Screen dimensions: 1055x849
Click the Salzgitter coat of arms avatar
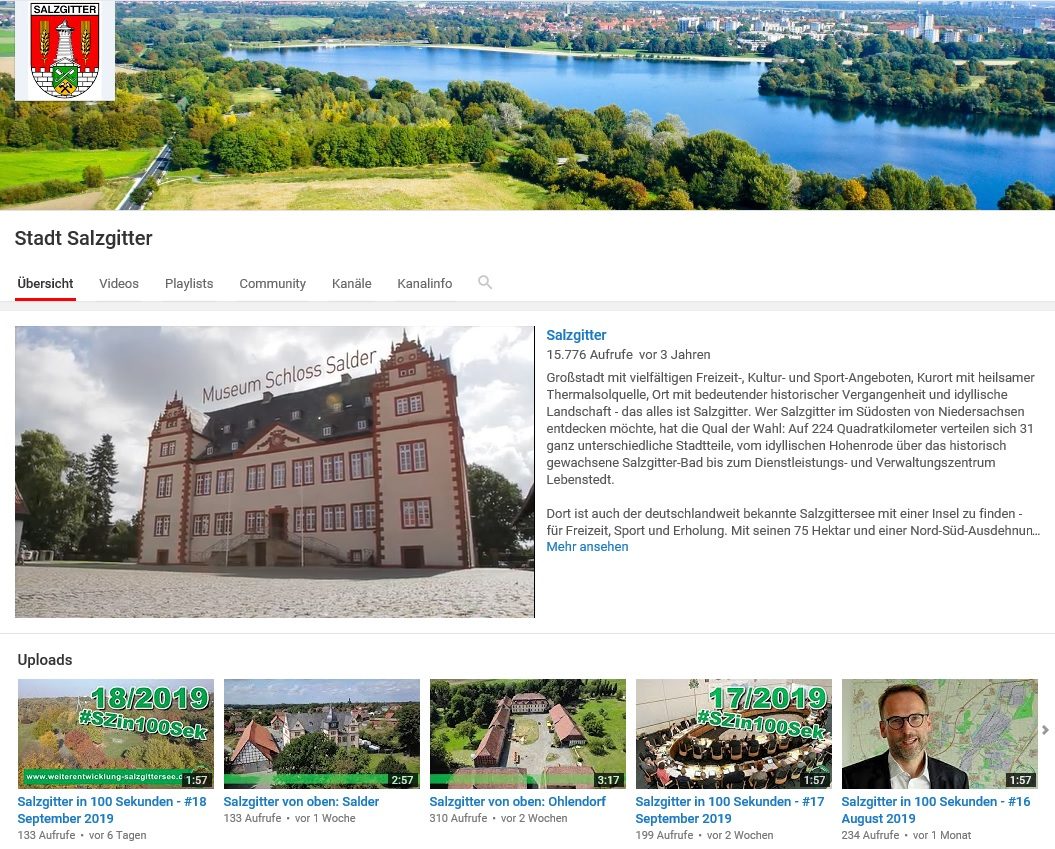click(65, 51)
